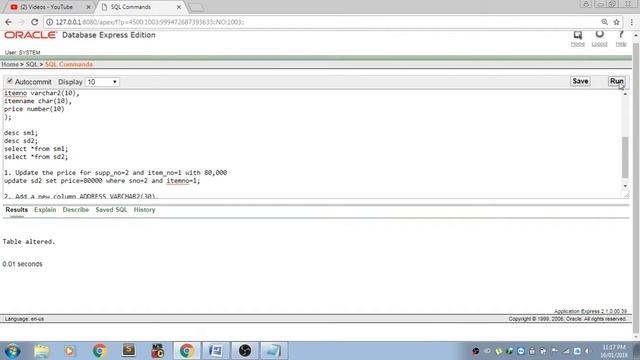640x360 pixels.
Task: Go forward in the browser
Action: pyautogui.click(x=21, y=22)
